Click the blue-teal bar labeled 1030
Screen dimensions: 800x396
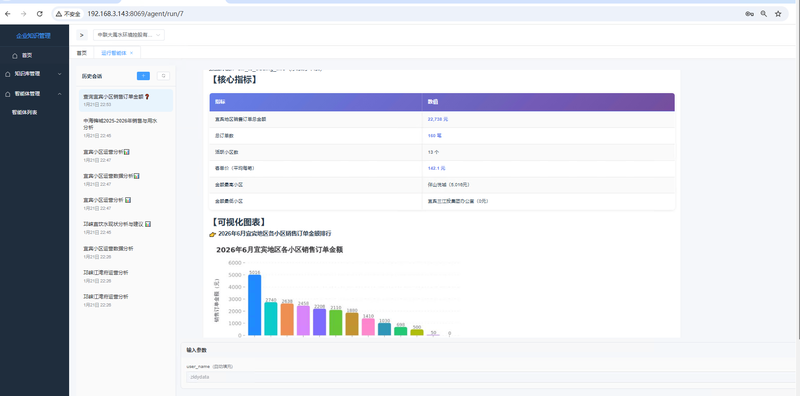[385, 329]
